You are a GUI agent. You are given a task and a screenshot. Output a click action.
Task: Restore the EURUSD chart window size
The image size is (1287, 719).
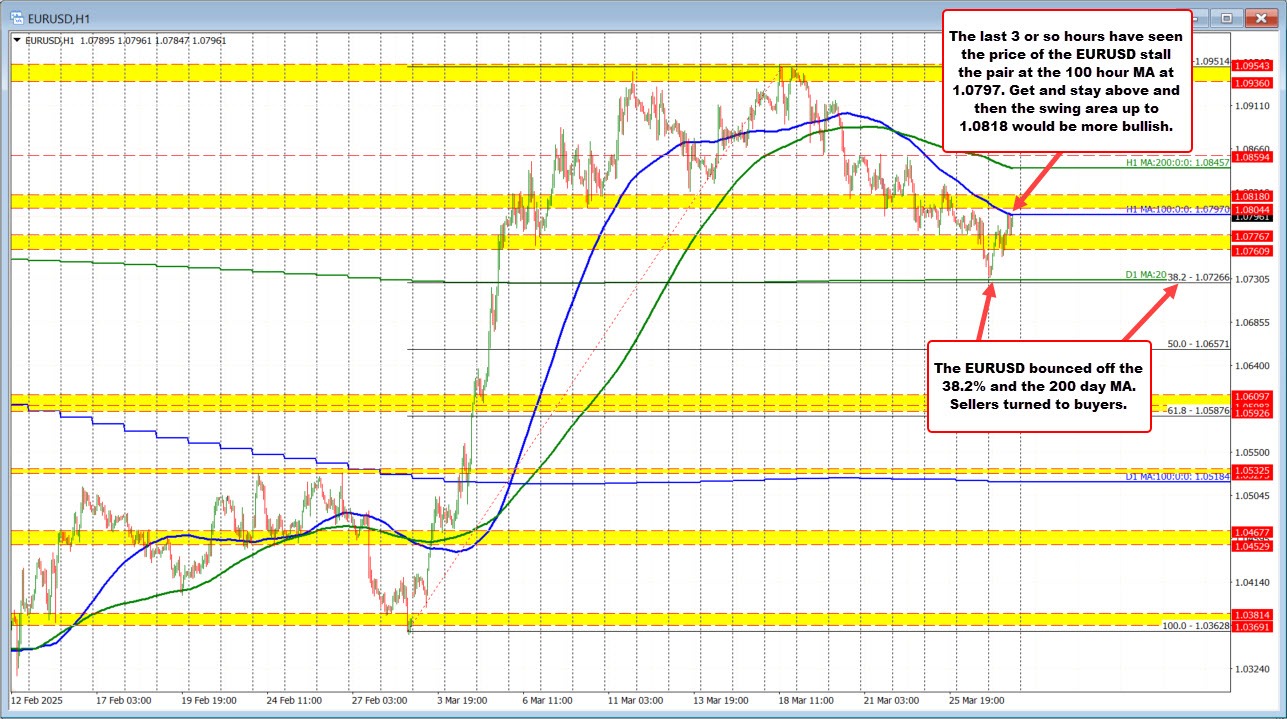(x=1227, y=17)
